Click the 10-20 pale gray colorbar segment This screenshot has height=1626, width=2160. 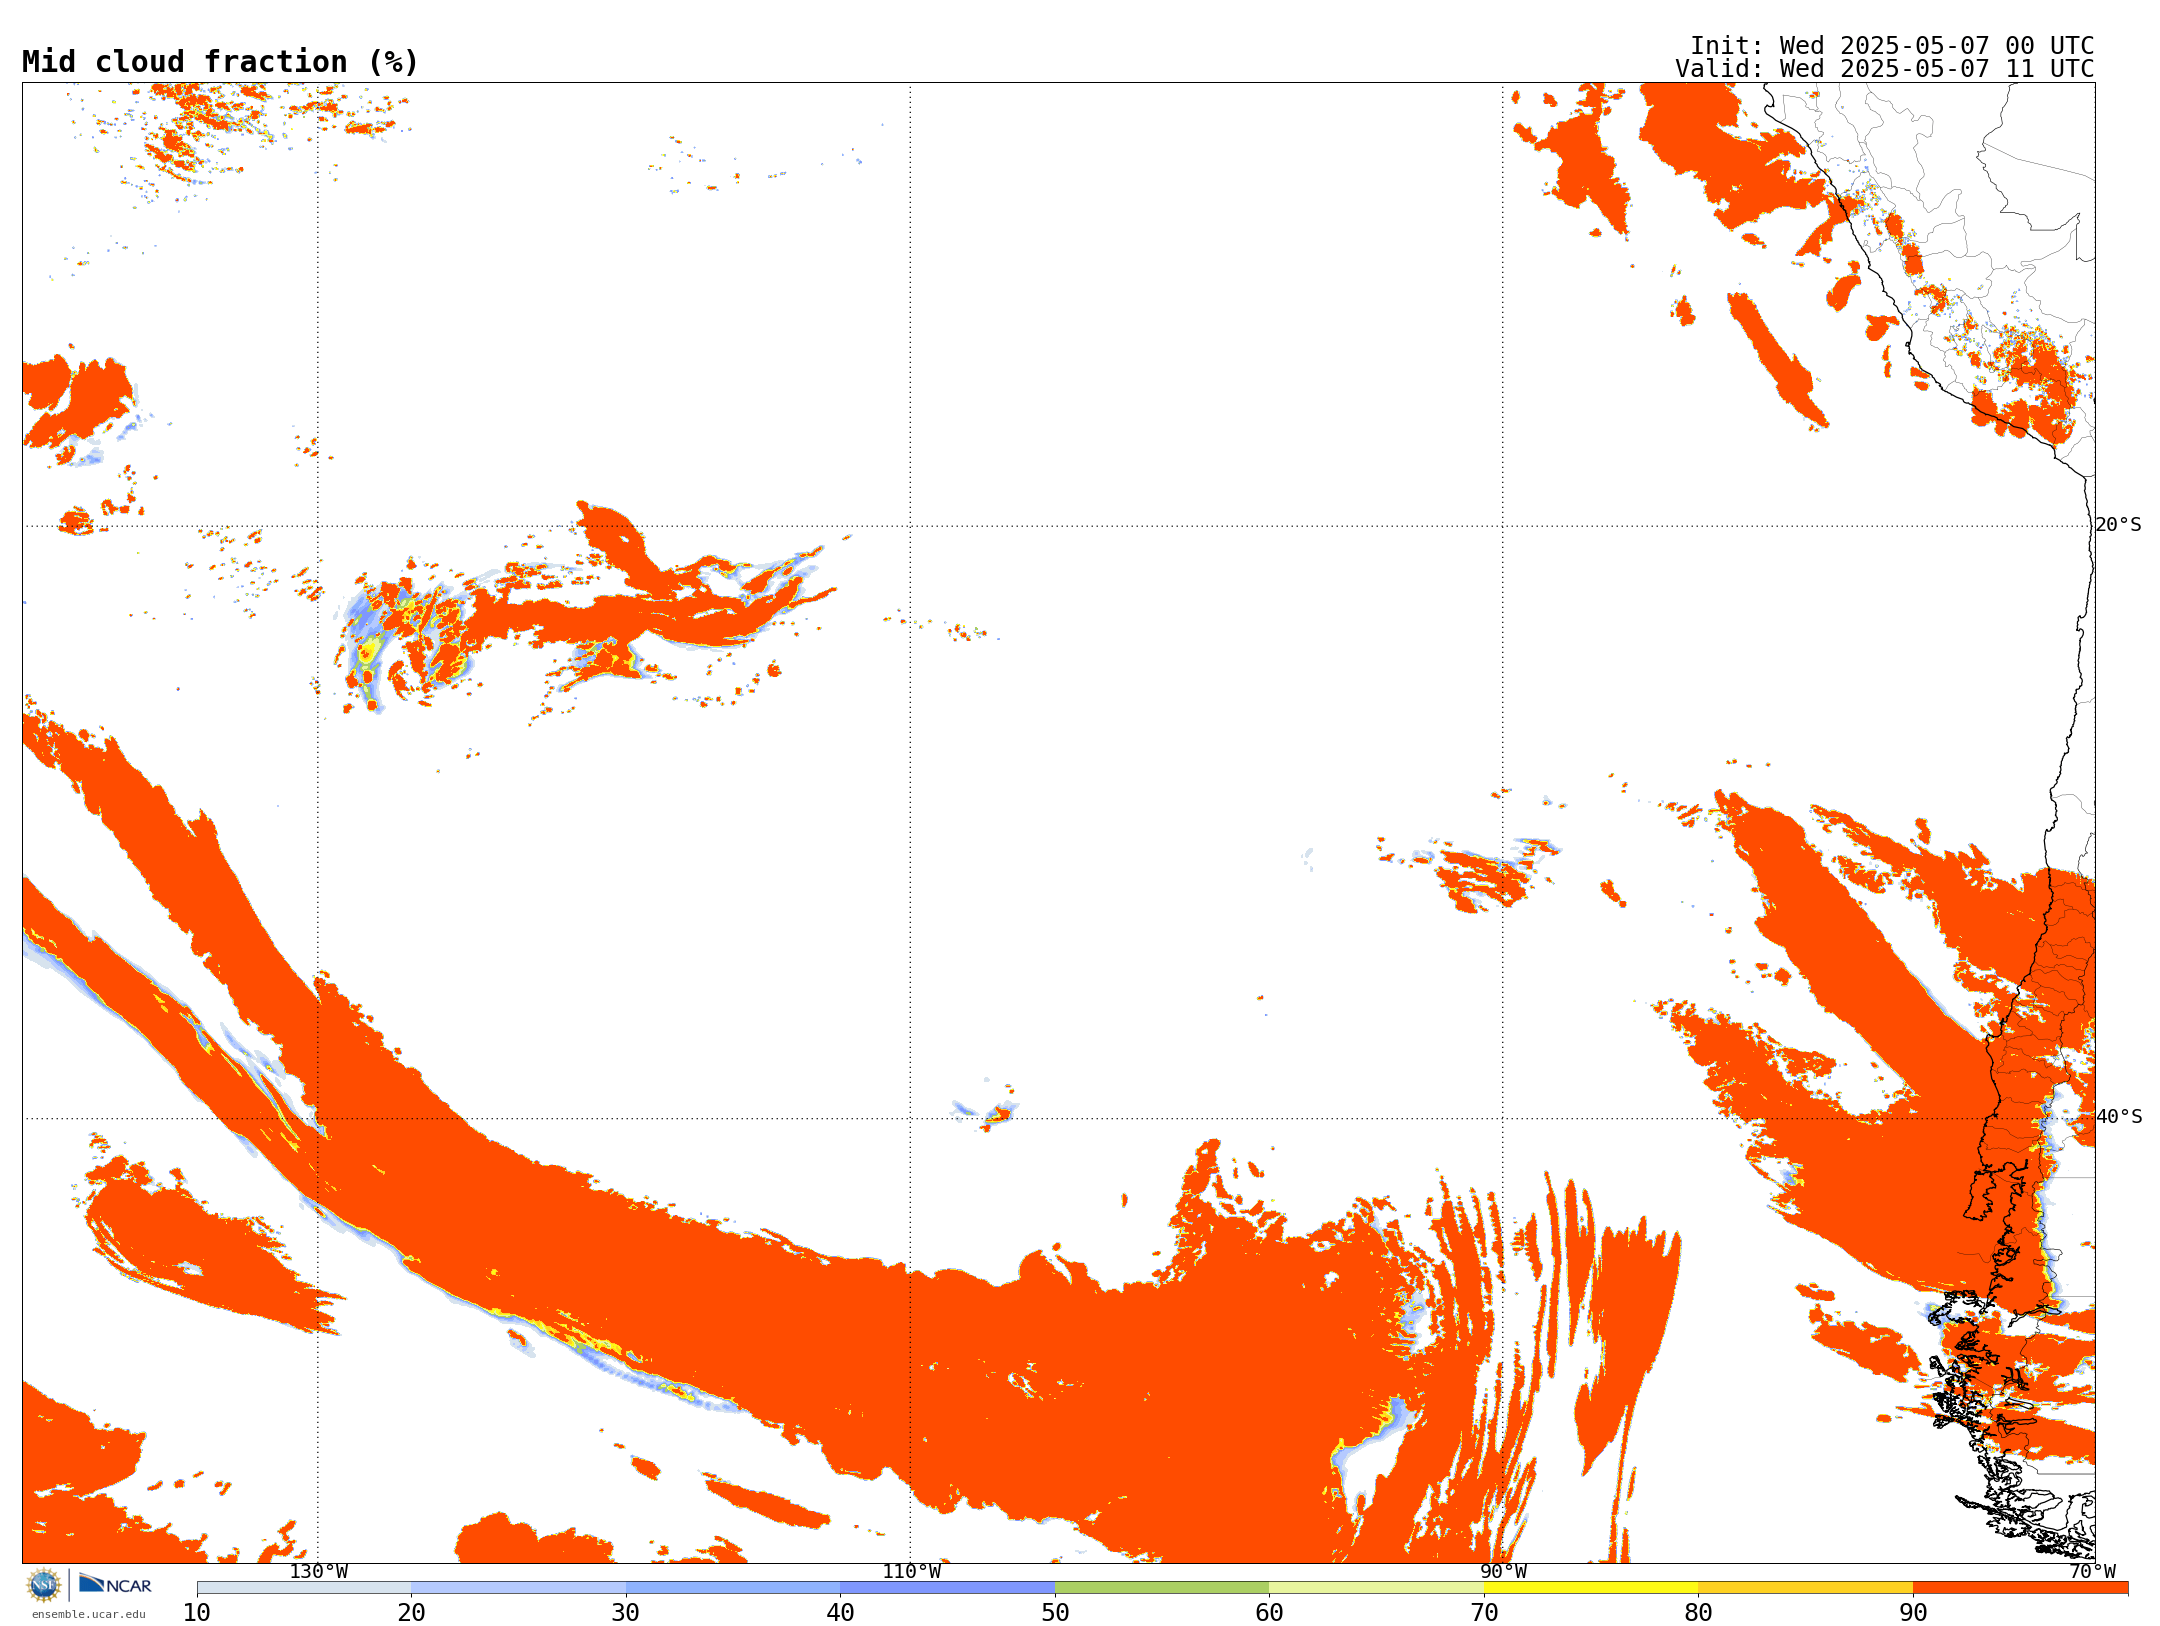tap(304, 1588)
